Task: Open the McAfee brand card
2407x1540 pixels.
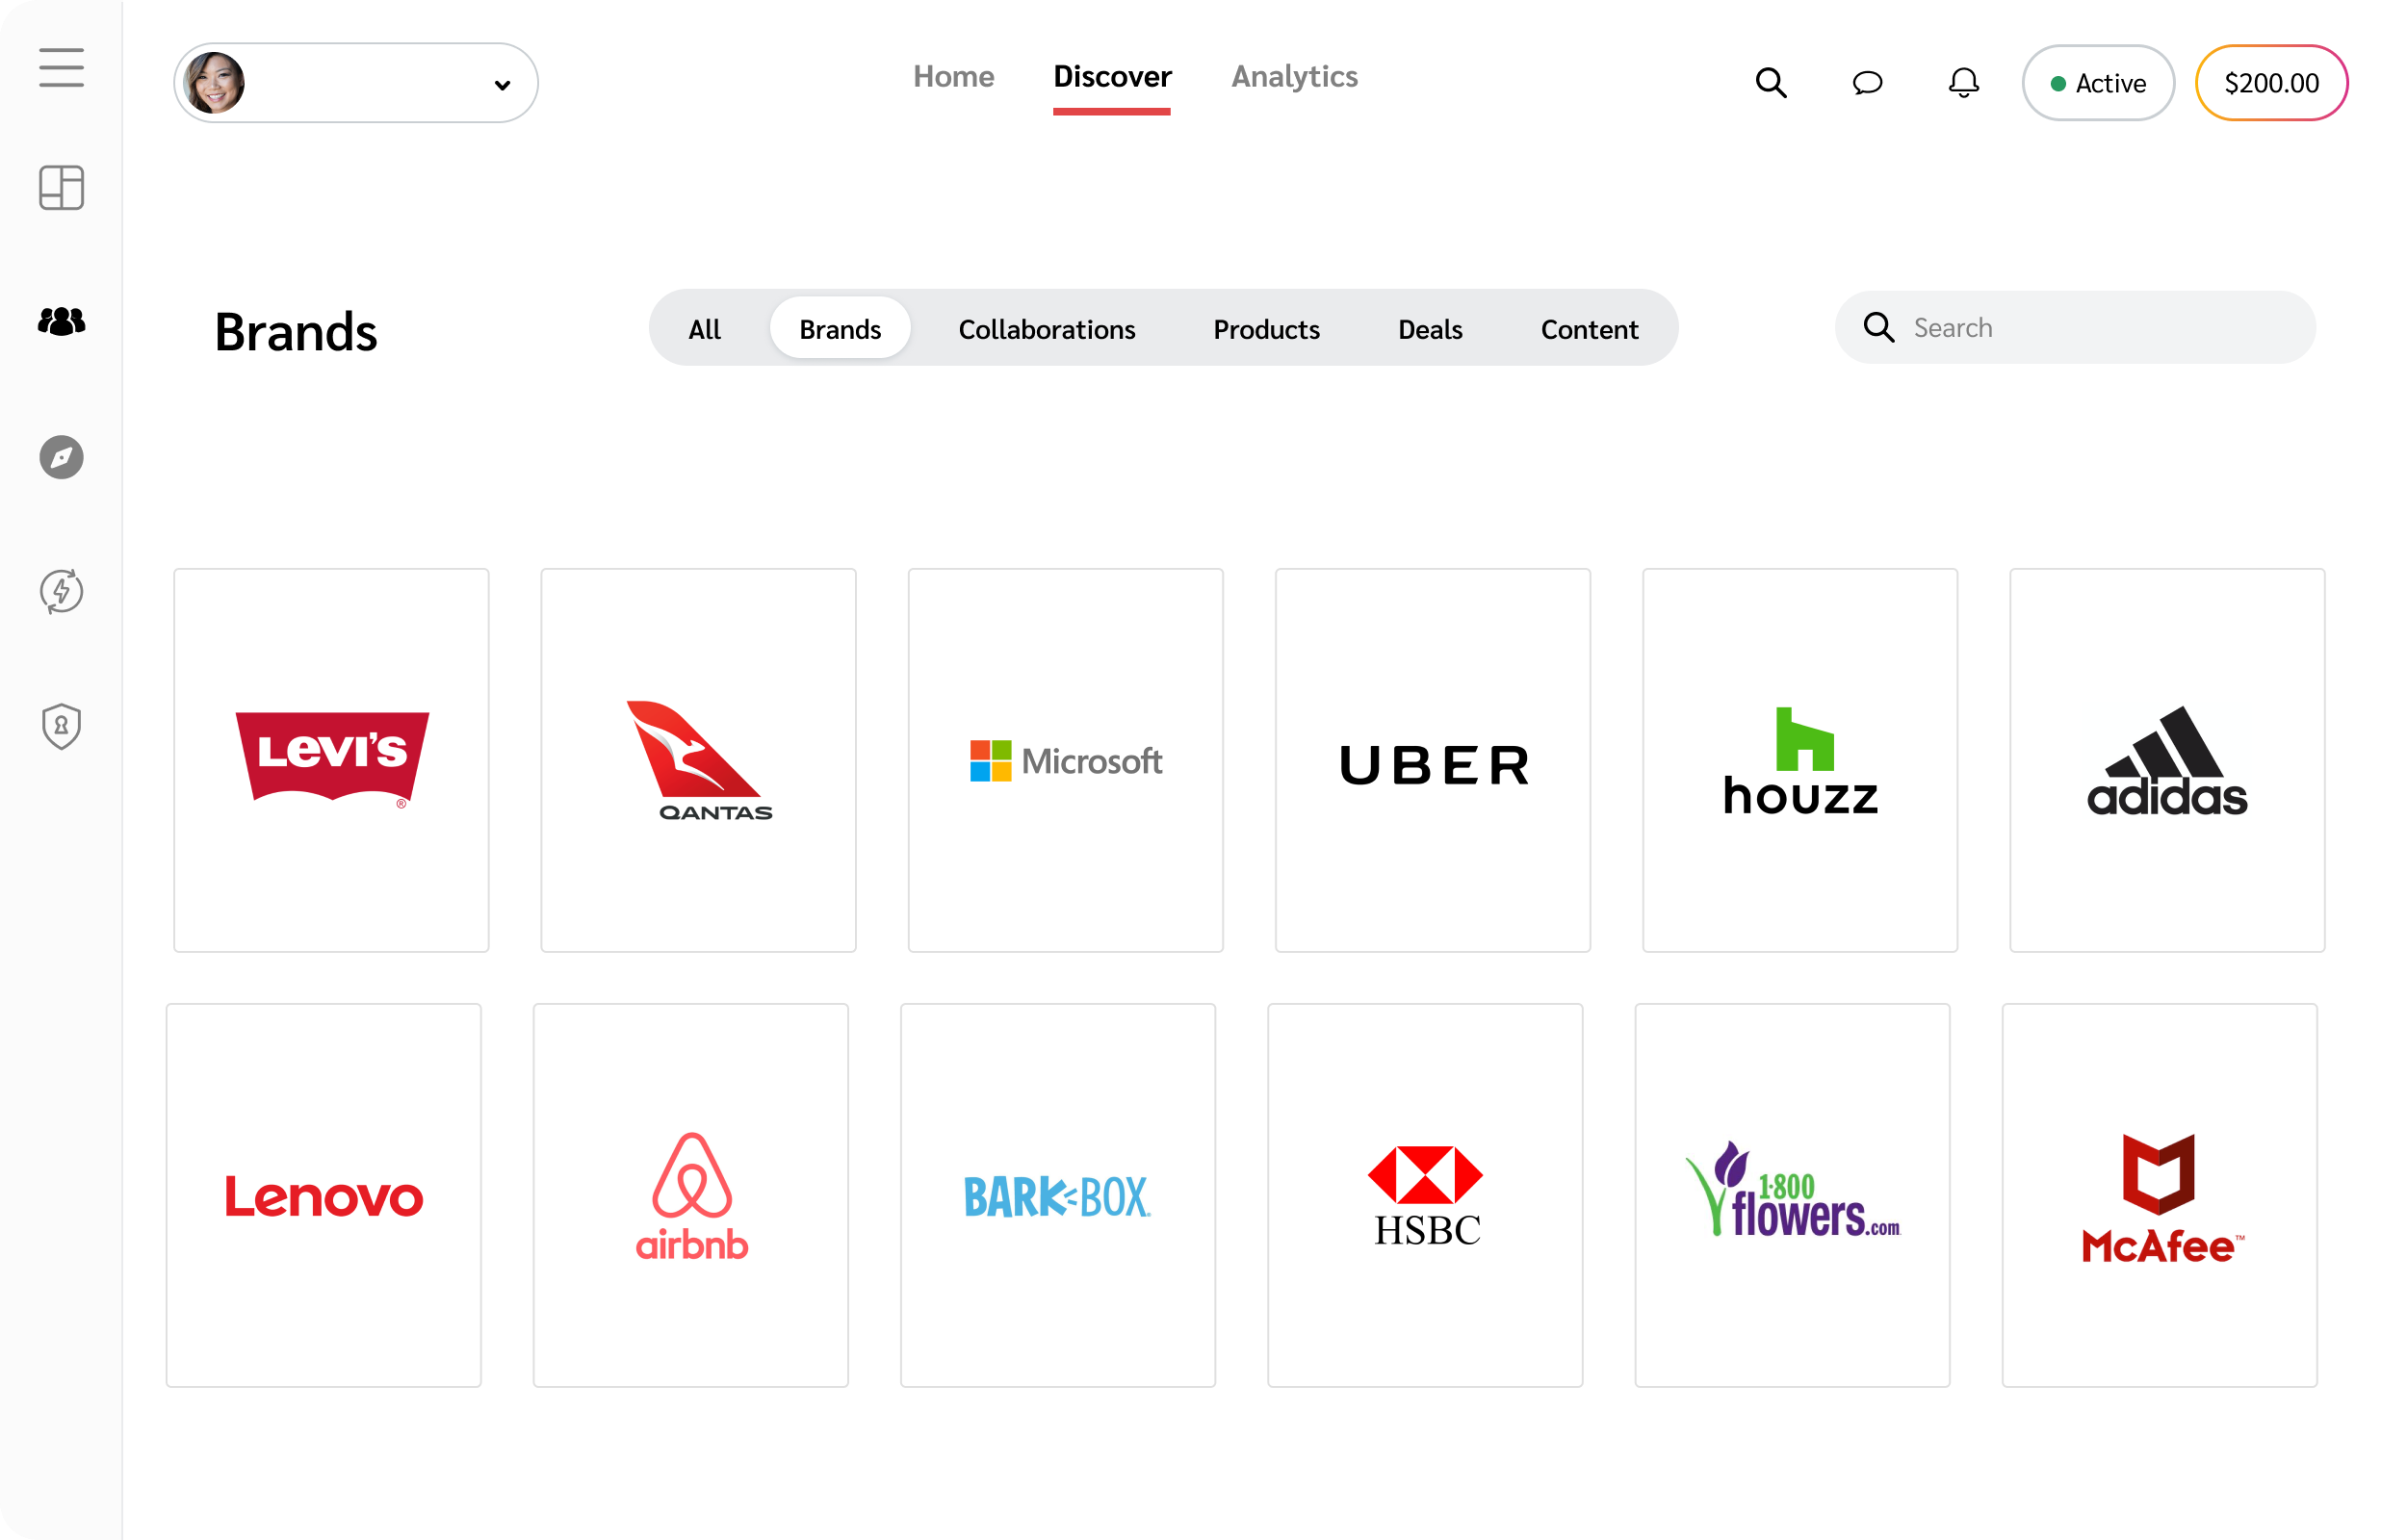Action: [2158, 1195]
